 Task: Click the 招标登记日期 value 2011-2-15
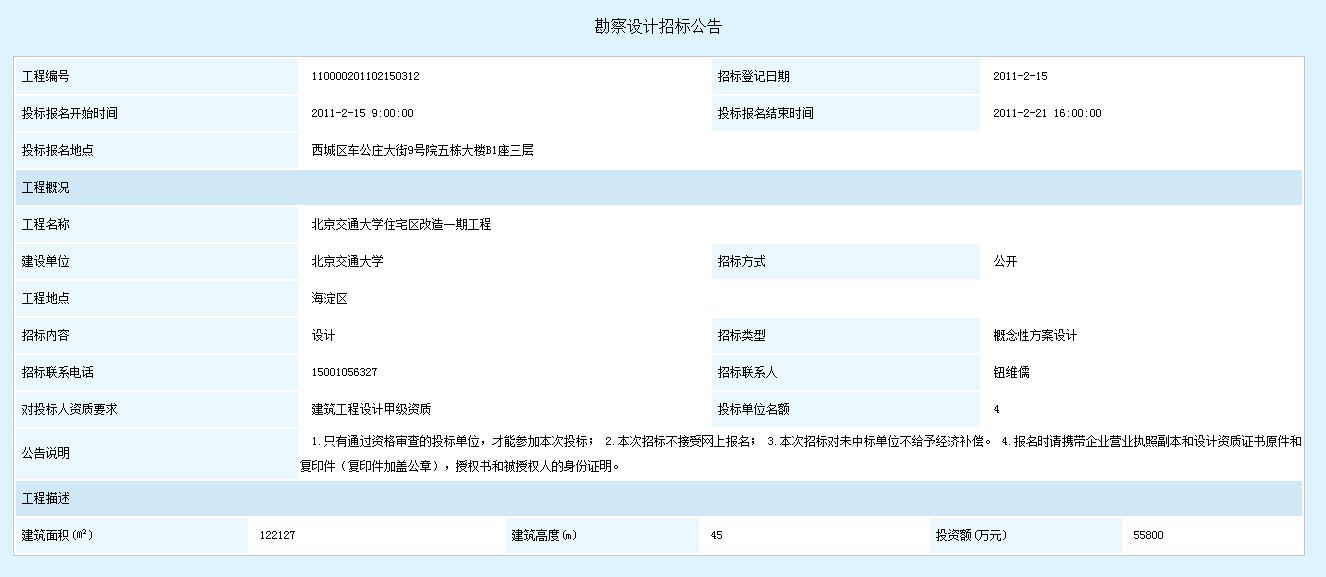pyautogui.click(x=1020, y=77)
